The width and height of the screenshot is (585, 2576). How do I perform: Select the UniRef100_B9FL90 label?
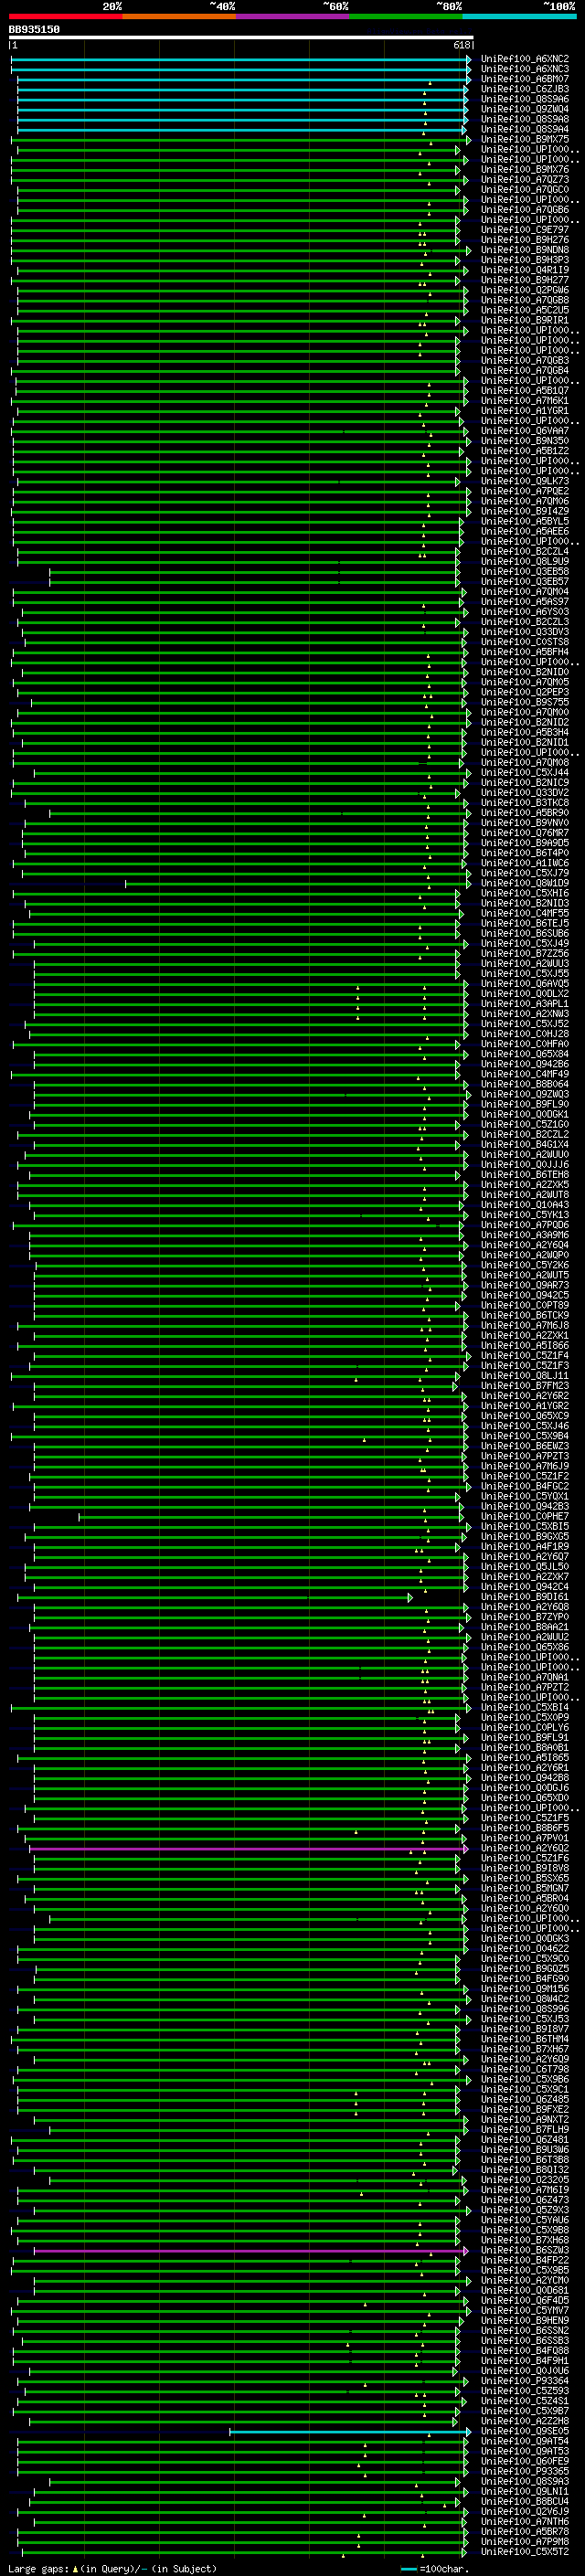coord(525,1104)
